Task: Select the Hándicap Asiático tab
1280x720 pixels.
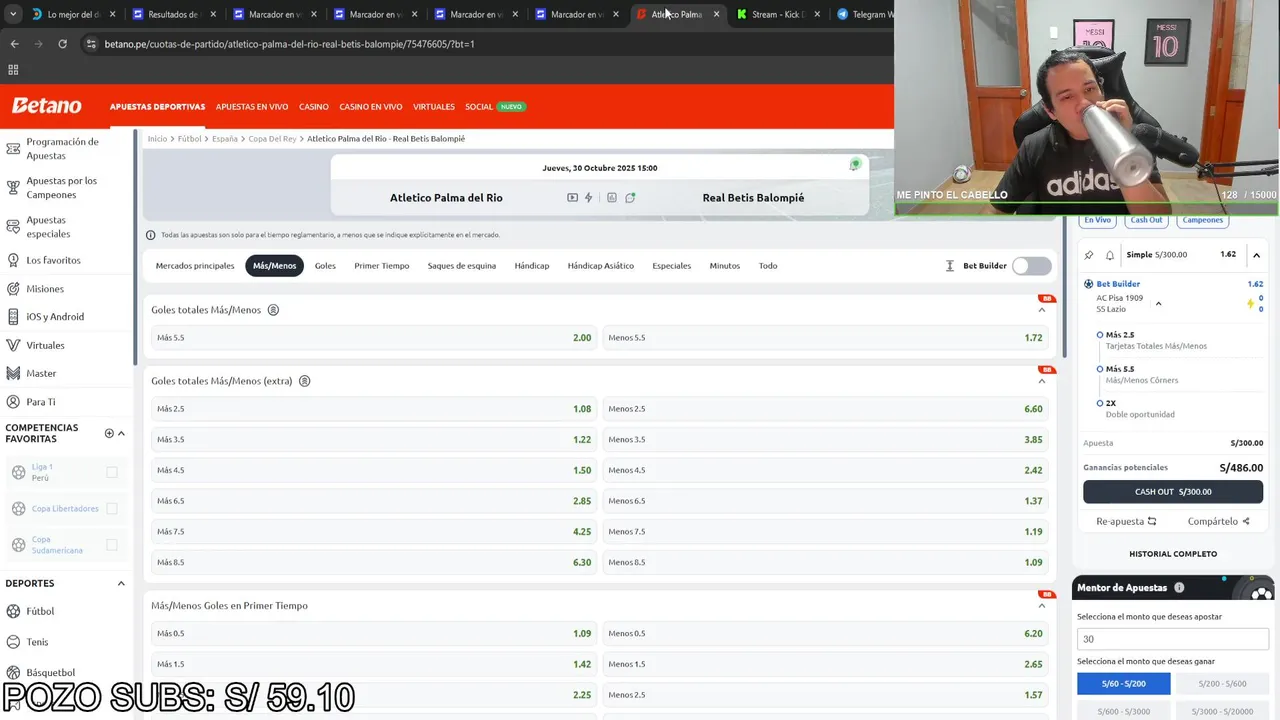Action: tap(600, 266)
